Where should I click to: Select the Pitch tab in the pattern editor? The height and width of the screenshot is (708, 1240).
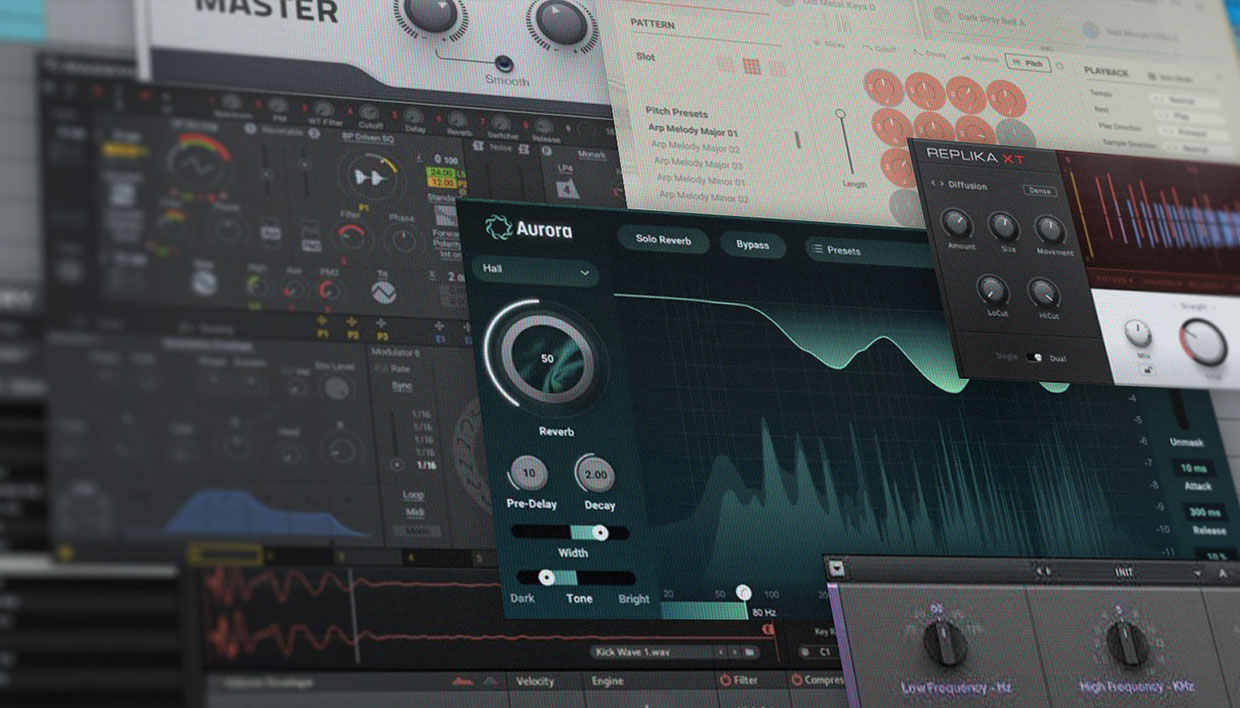1026,62
